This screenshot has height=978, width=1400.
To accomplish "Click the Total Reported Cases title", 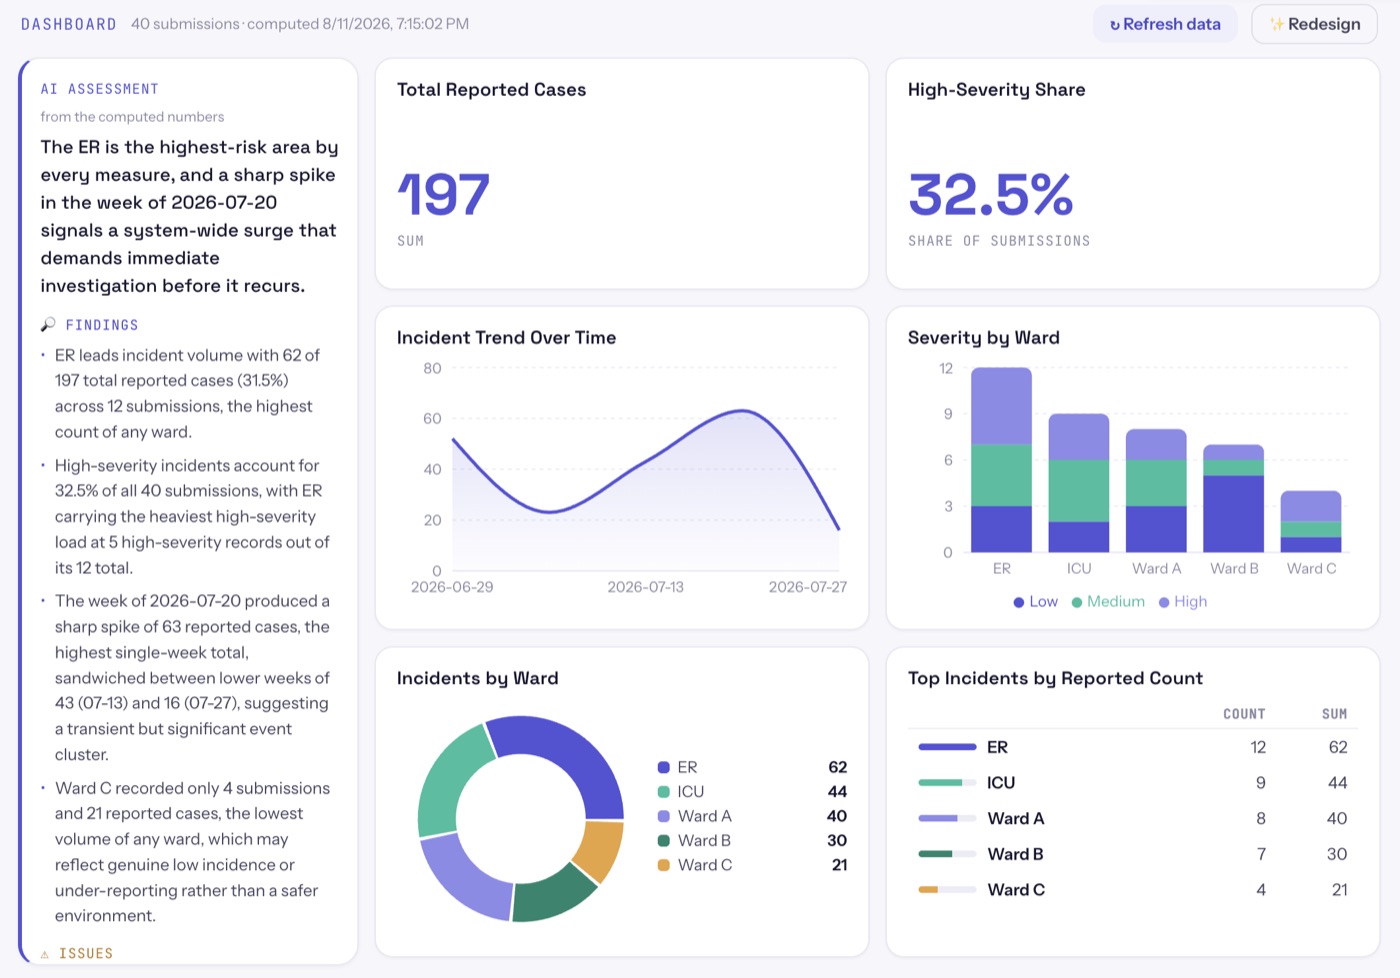I will 491,90.
